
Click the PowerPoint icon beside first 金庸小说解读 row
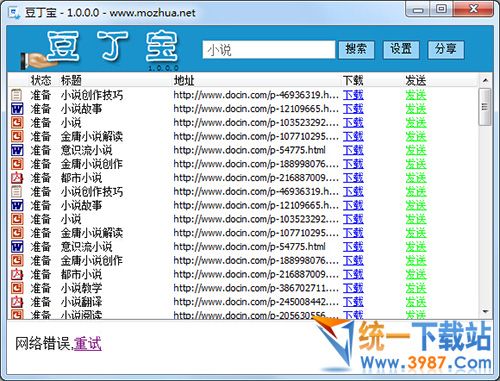[x=17, y=136]
